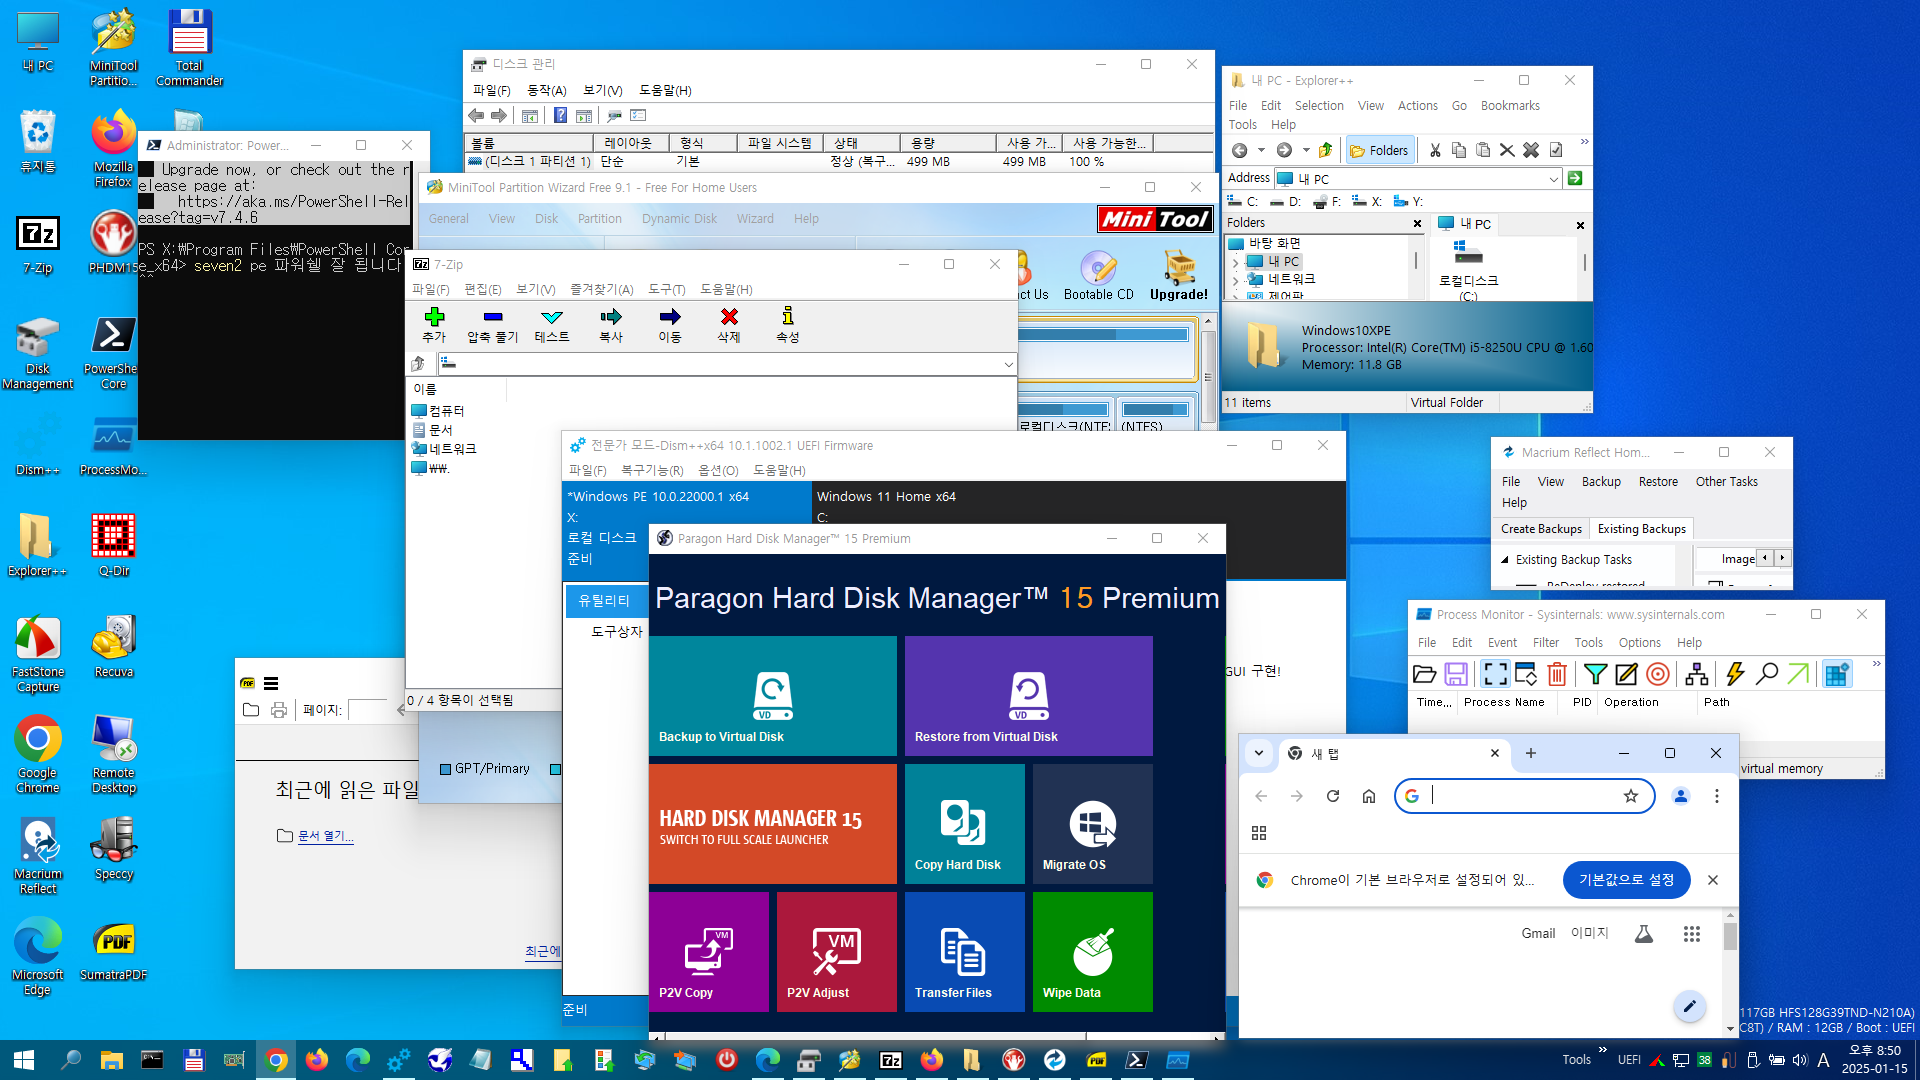Click the green Jump To arrow in Process Monitor
Screen dimensions: 1920x1080
[x=1798, y=674]
